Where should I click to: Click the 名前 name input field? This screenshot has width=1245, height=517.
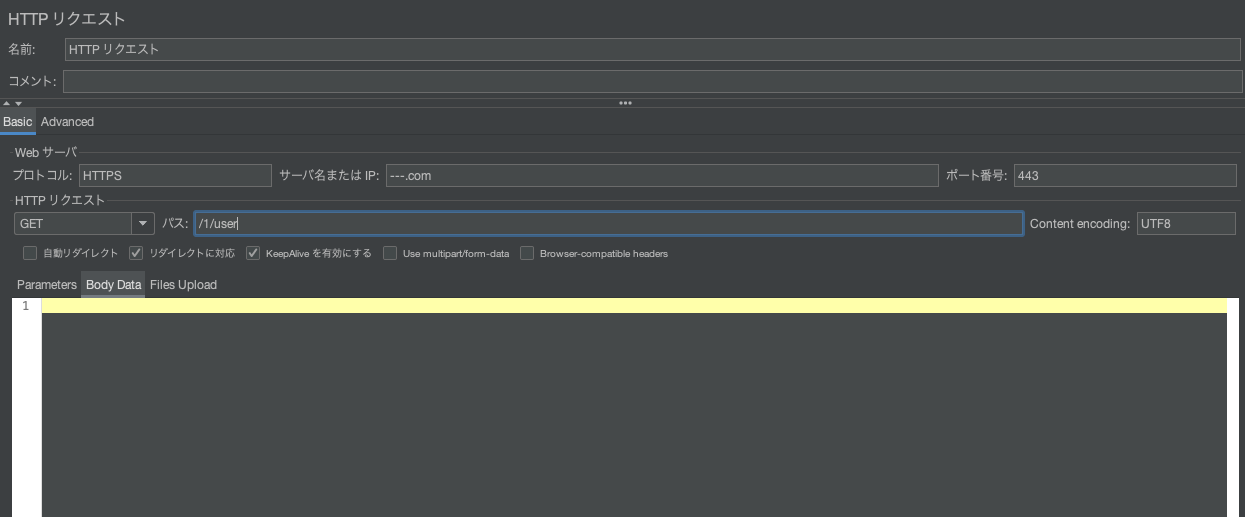click(x=653, y=49)
